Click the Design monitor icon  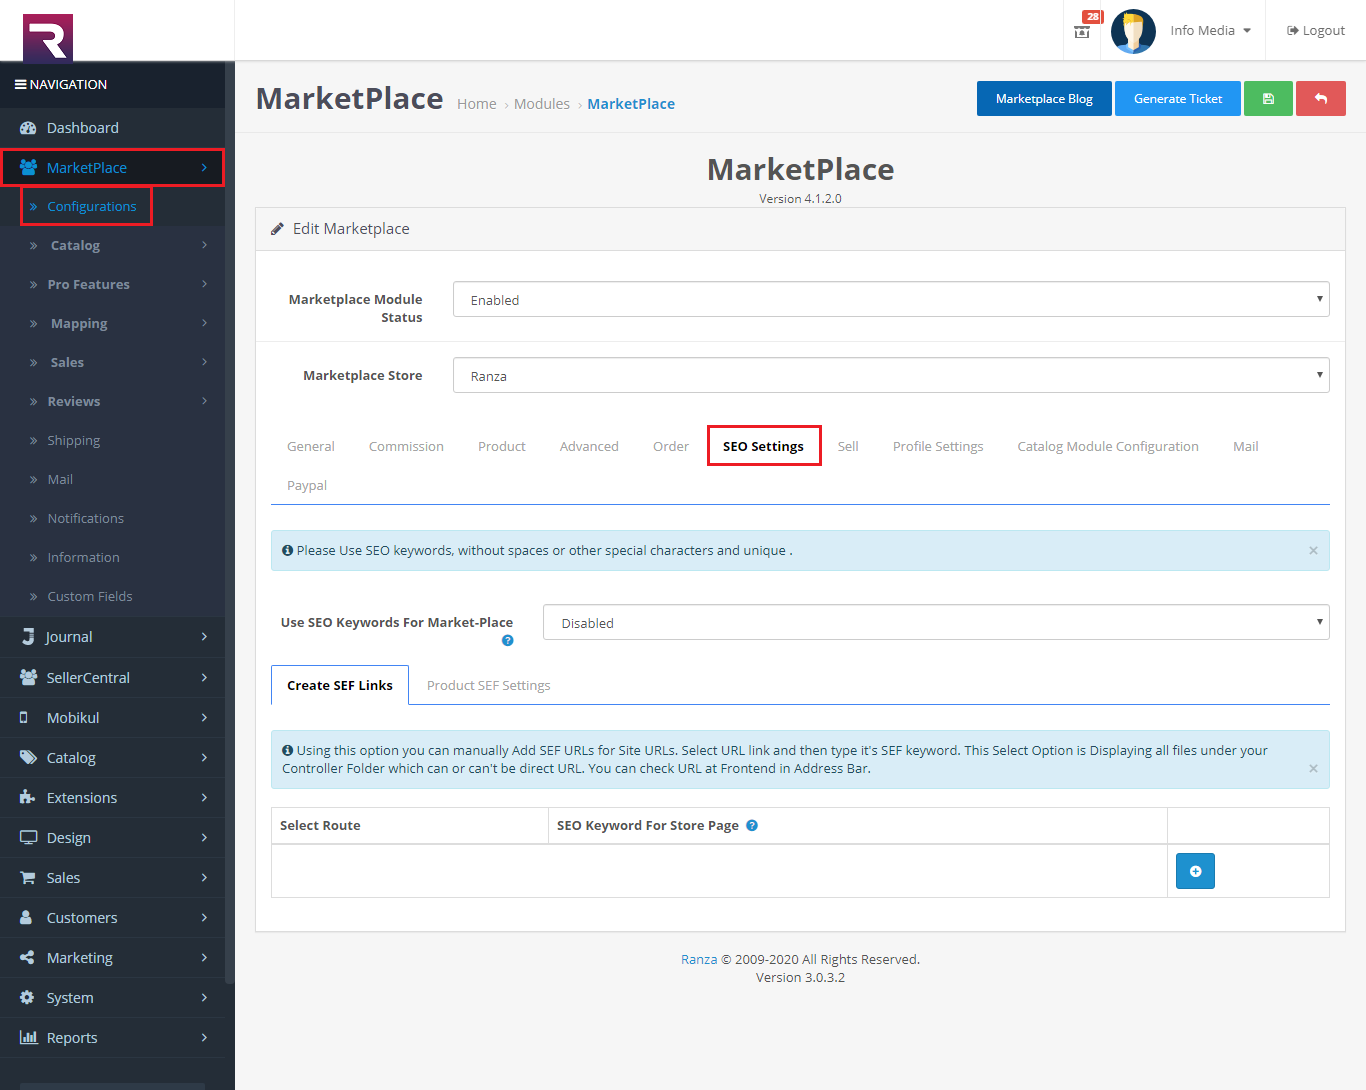[28, 838]
